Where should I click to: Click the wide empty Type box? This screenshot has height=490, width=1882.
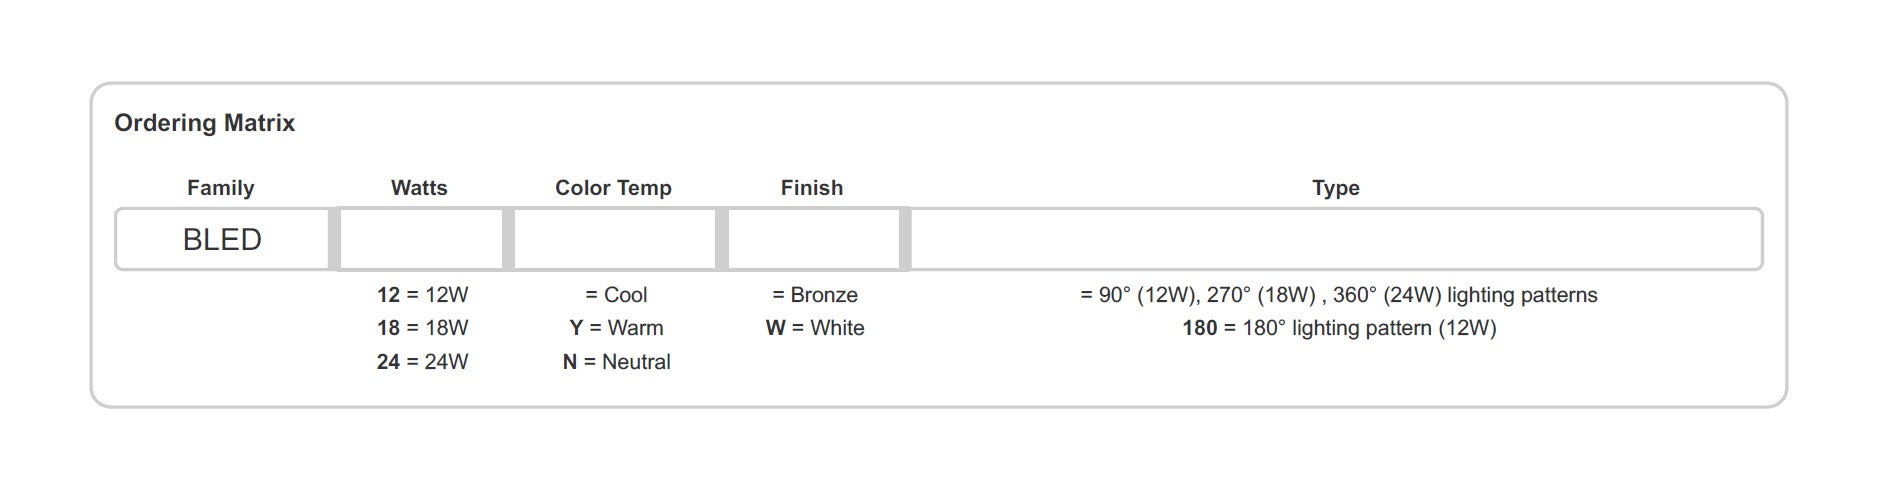(1335, 240)
